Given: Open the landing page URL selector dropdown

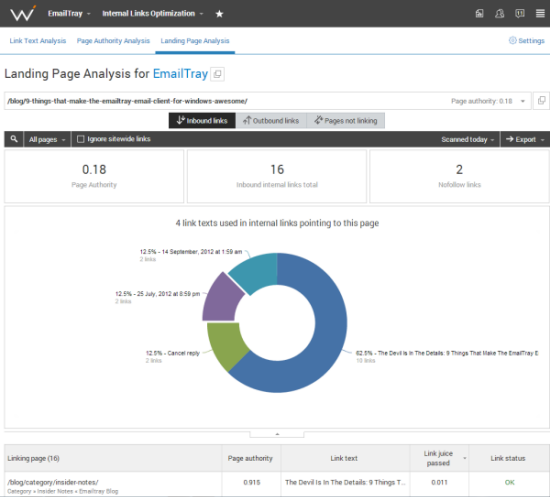Looking at the screenshot, I should click(523, 101).
